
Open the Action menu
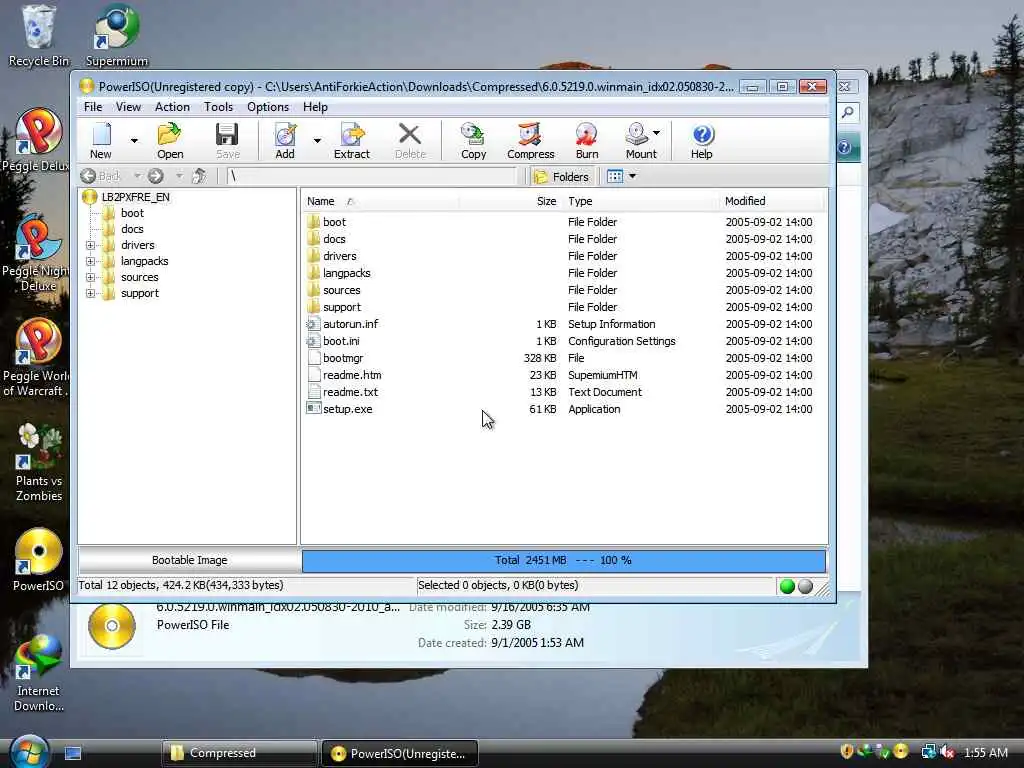pyautogui.click(x=172, y=106)
